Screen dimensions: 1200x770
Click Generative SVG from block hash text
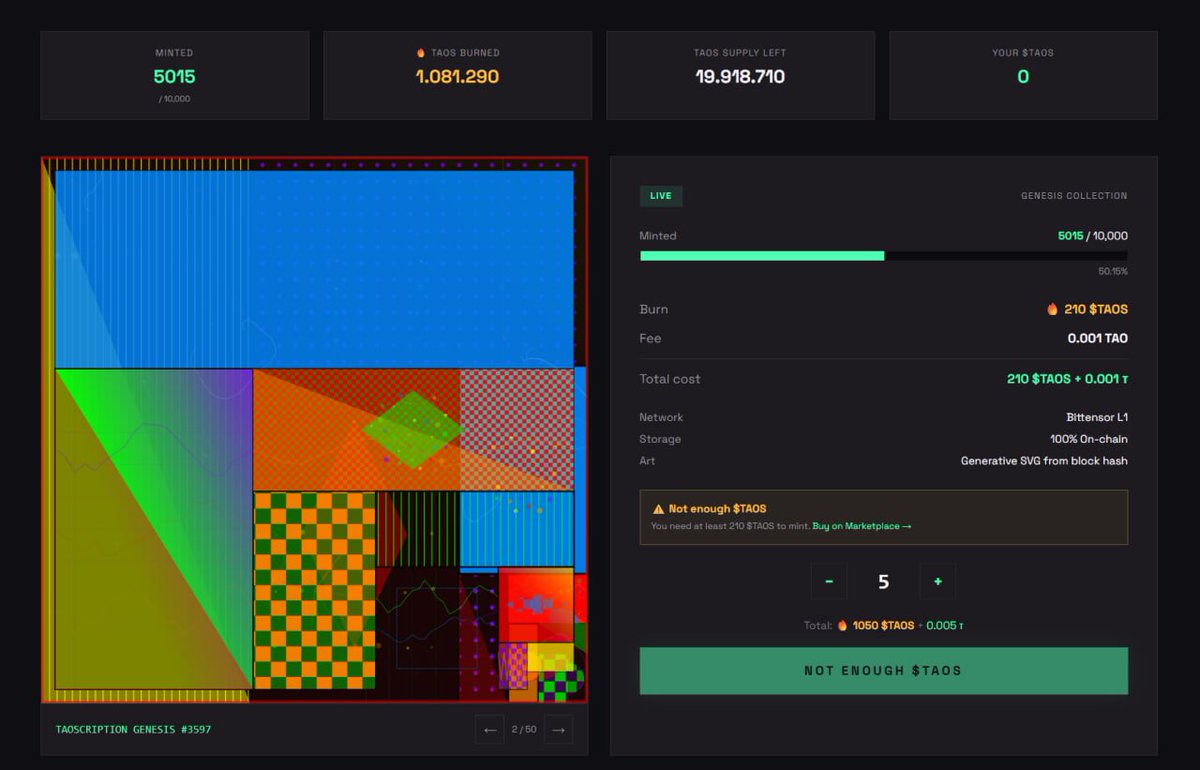(x=1044, y=461)
